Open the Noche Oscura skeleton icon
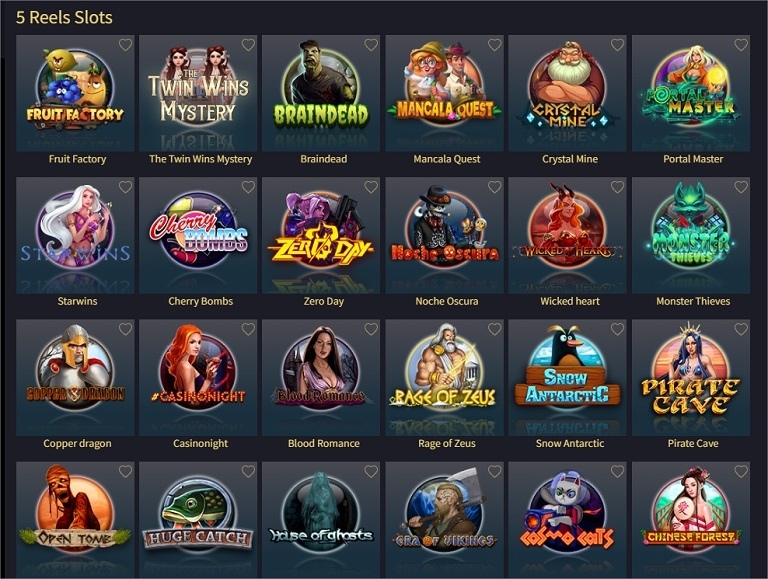This screenshot has width=768, height=579. tap(445, 235)
